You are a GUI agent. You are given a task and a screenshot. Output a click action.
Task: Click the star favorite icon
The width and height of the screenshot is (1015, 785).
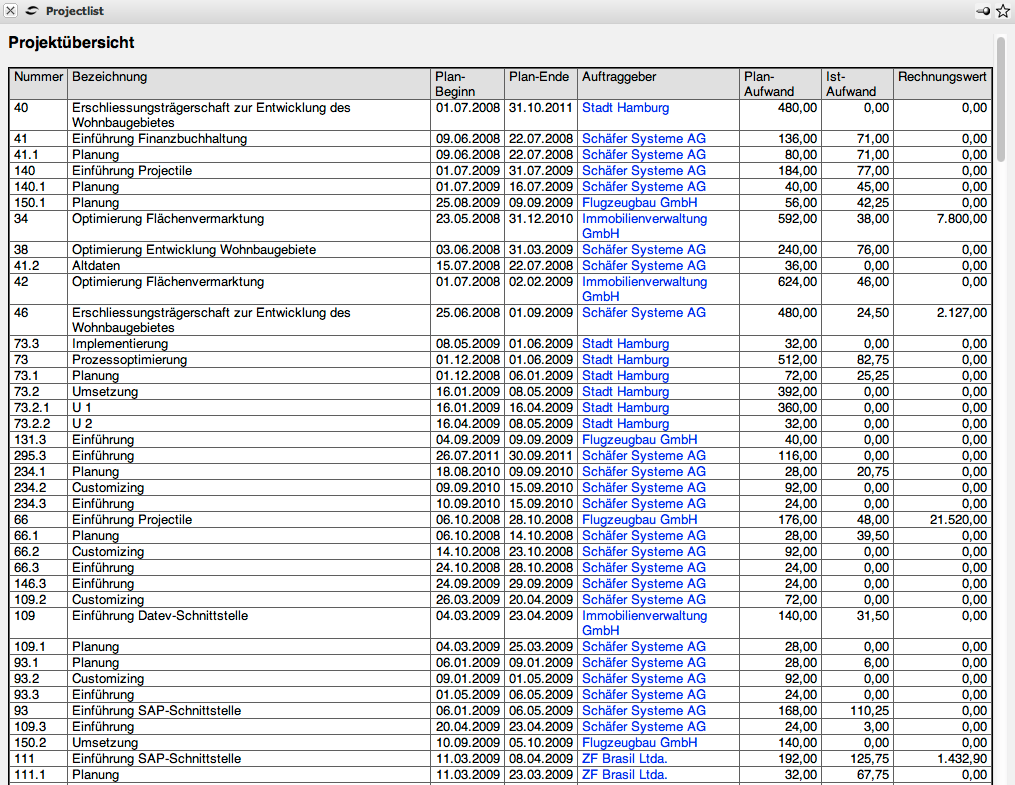point(1002,11)
